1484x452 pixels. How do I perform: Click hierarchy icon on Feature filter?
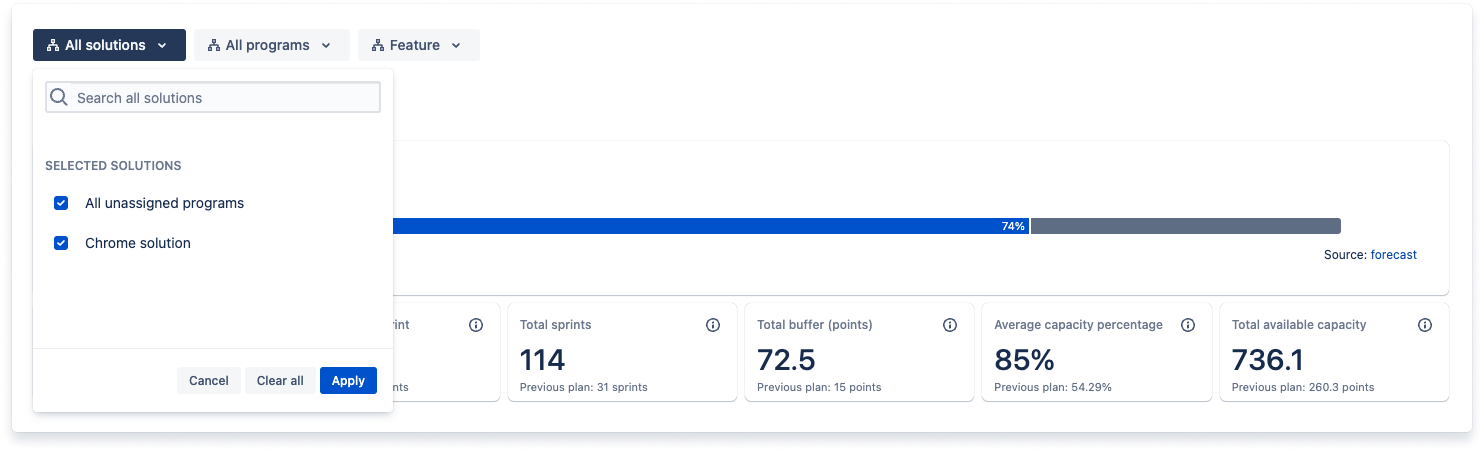377,45
